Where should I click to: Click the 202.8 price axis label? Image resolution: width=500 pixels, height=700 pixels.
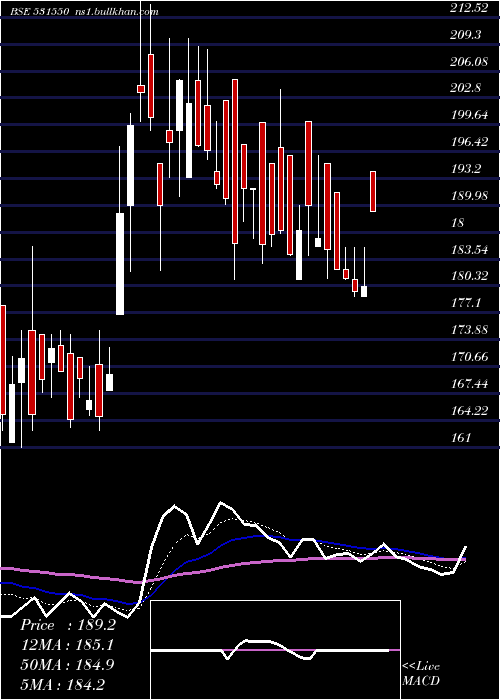tap(465, 88)
